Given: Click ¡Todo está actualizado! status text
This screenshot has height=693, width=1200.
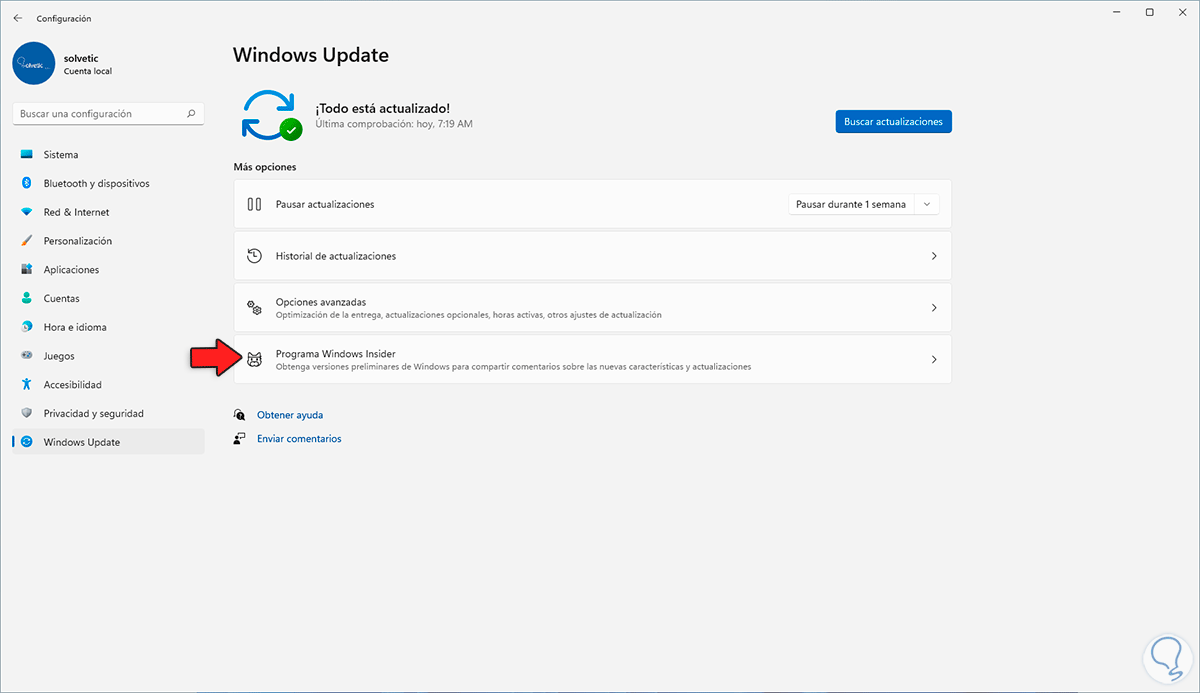Looking at the screenshot, I should pyautogui.click(x=382, y=108).
